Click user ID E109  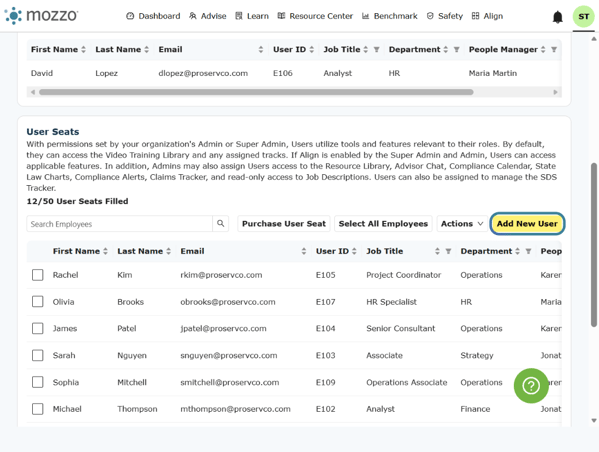coord(325,382)
